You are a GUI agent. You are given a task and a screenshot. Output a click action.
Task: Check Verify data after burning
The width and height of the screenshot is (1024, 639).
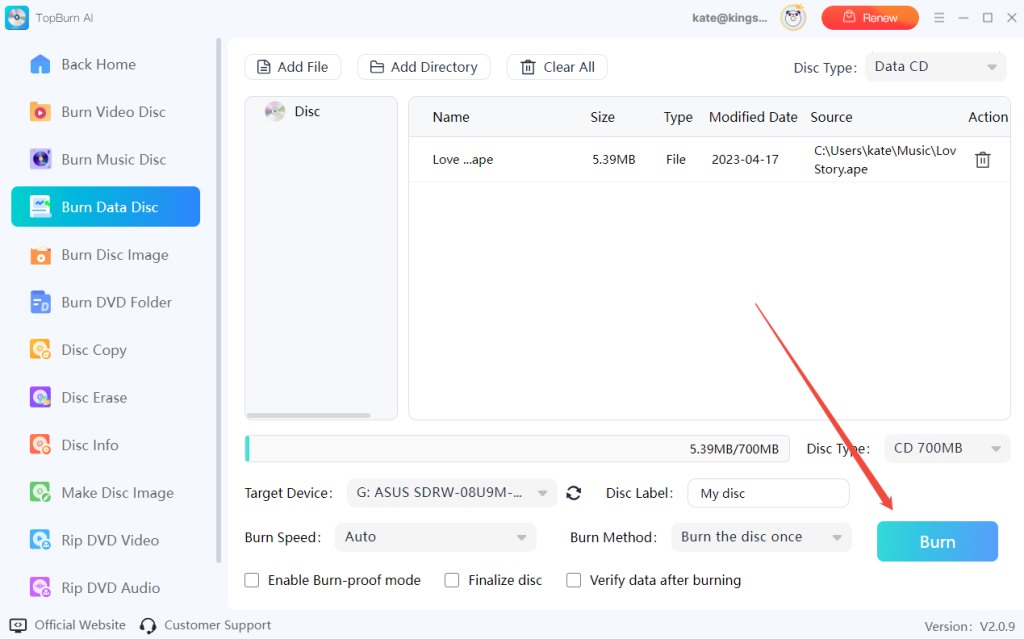pyautogui.click(x=574, y=580)
